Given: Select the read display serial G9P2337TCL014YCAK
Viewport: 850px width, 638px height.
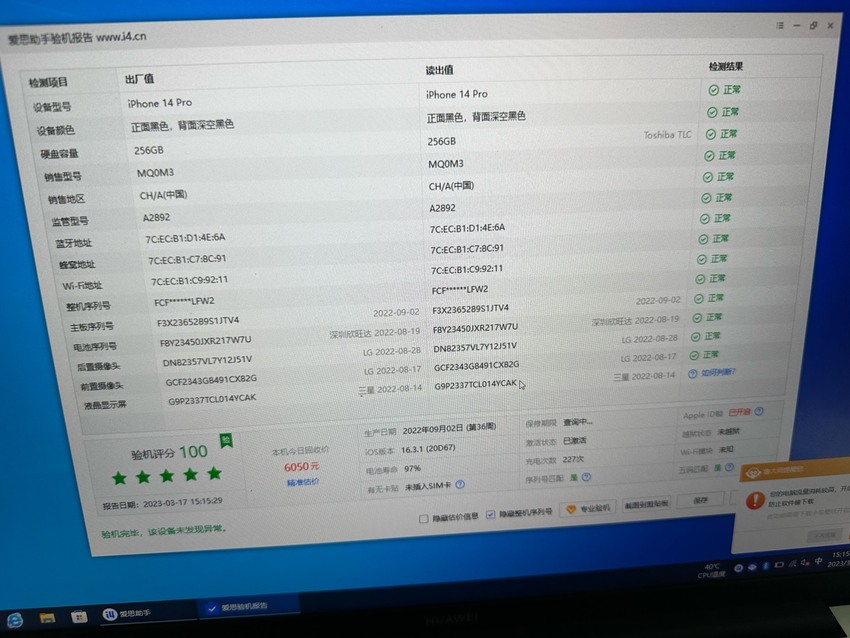Looking at the screenshot, I should click(x=475, y=384).
